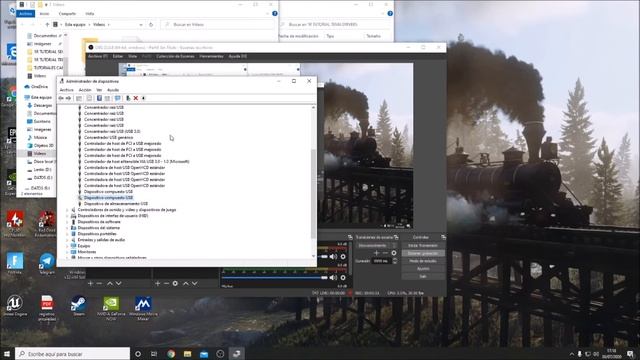Select Controlador de host eXtensible VIA USB 3.0
The height and width of the screenshot is (360, 640).
[x=136, y=162]
